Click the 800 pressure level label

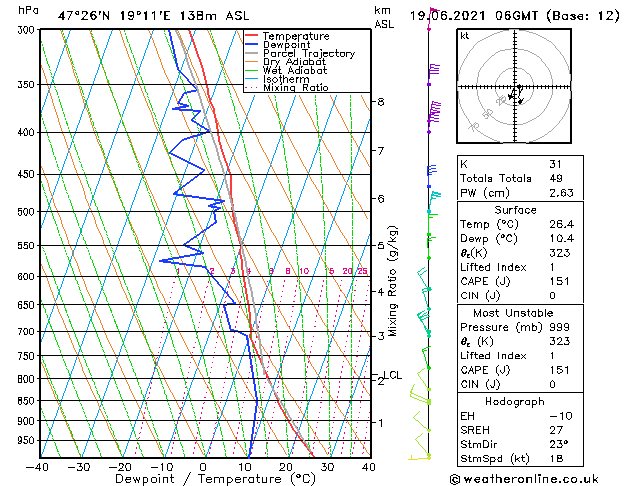pos(28,379)
